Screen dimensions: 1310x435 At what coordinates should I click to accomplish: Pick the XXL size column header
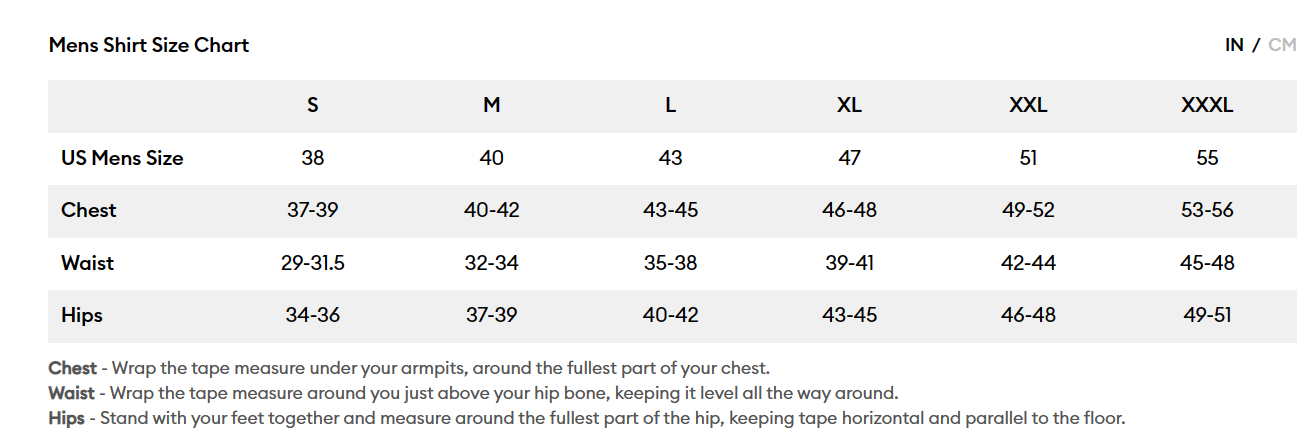[1028, 105]
